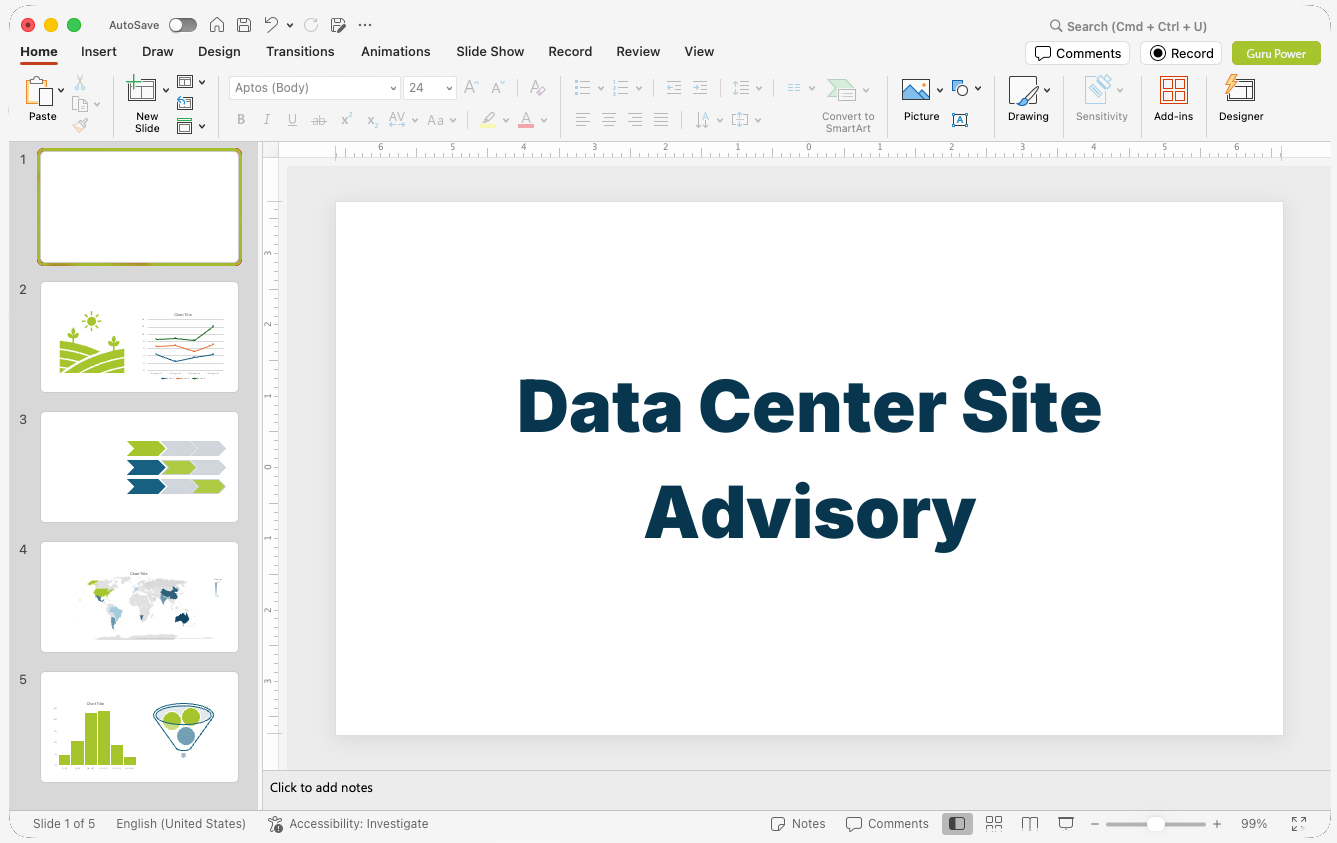Open the Animations tab
Viewport: 1337px width, 843px height.
tap(396, 52)
